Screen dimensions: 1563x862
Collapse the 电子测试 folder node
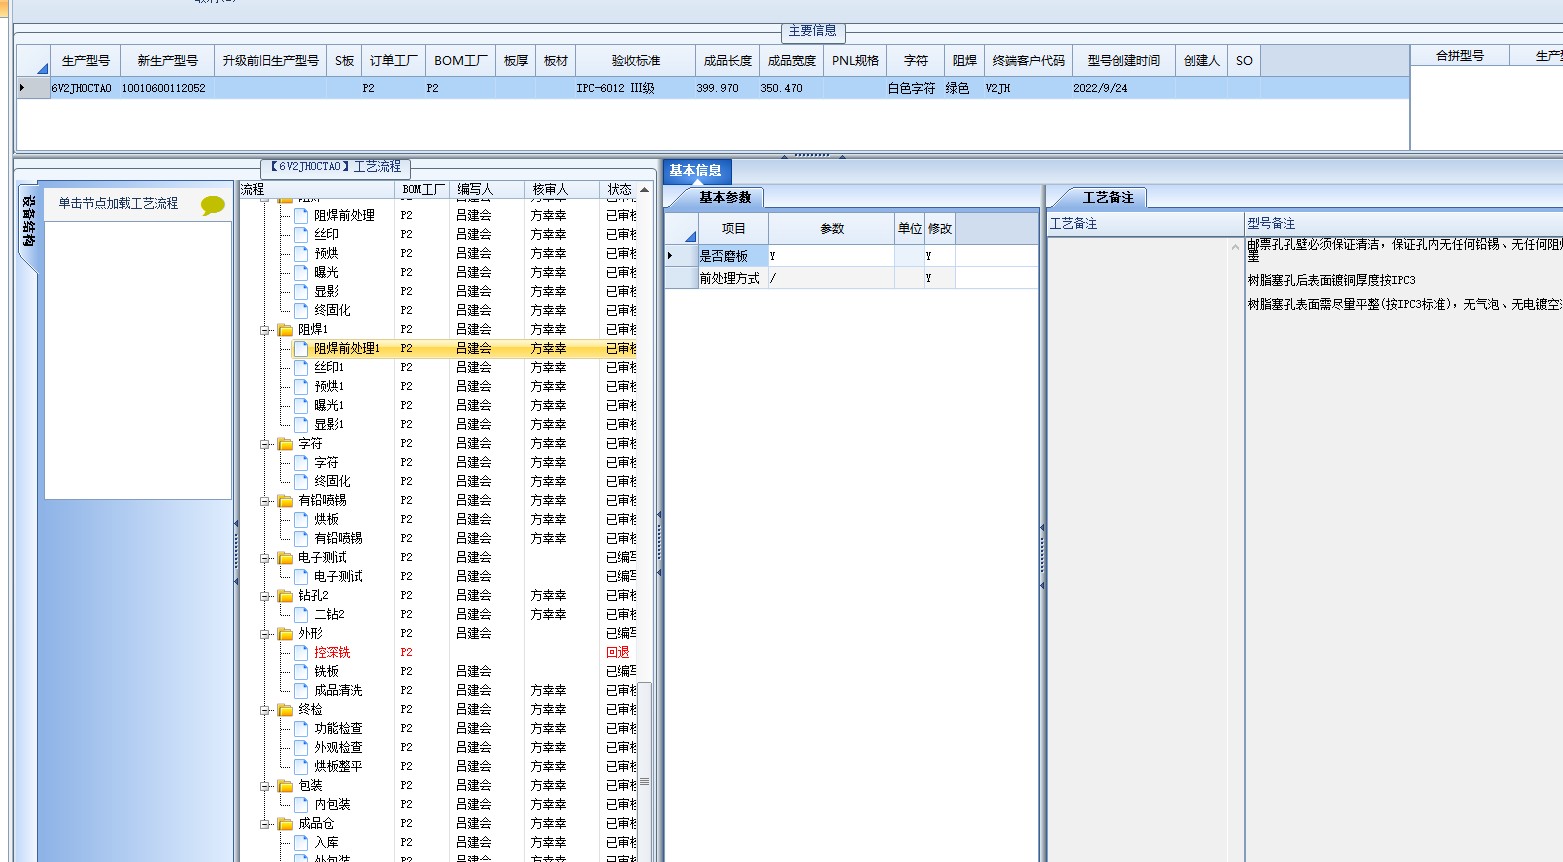pos(266,558)
